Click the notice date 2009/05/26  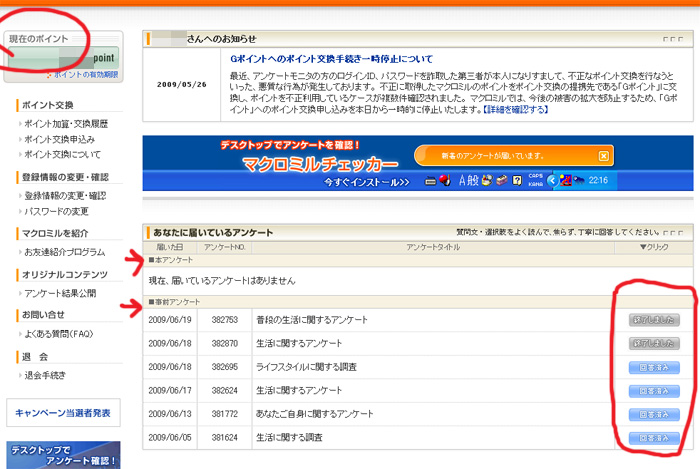click(x=182, y=84)
